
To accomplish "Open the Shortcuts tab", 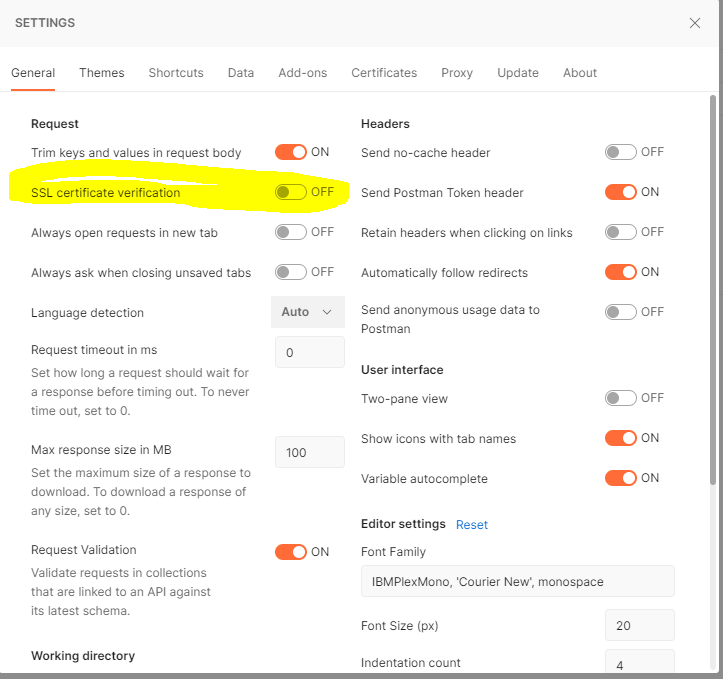I will (176, 73).
